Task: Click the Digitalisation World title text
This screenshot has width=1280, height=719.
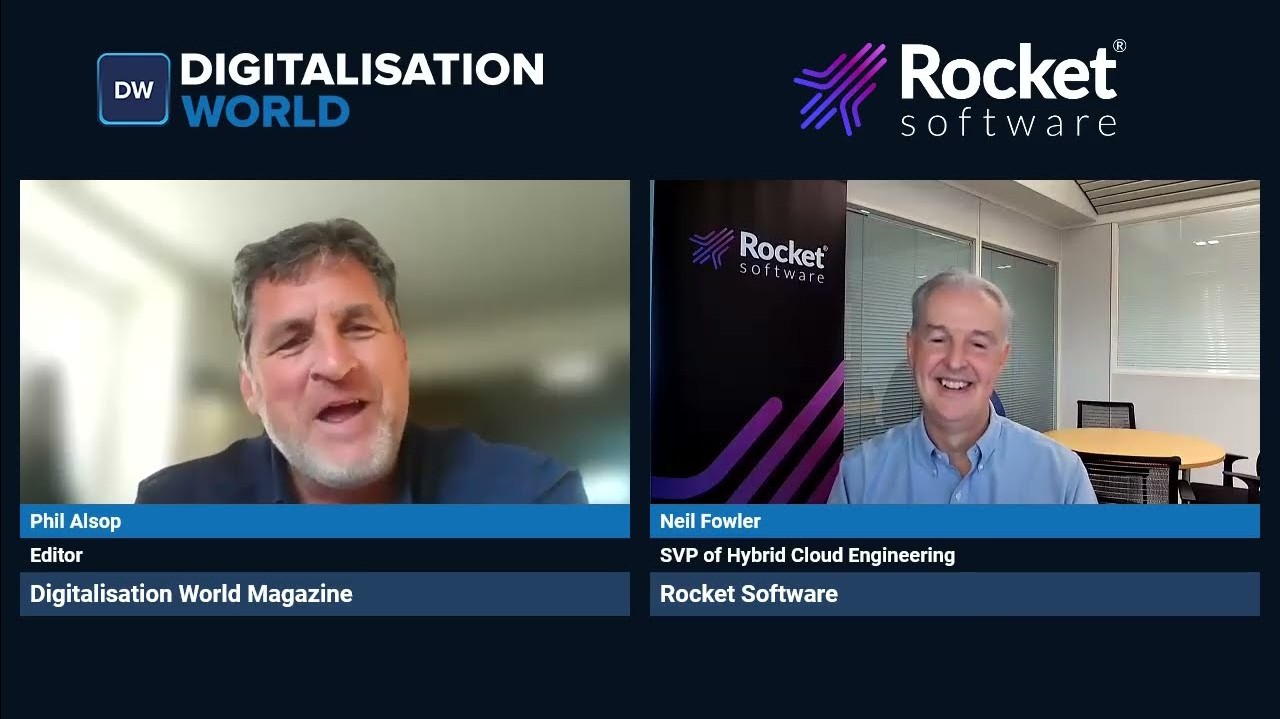Action: pos(362,89)
